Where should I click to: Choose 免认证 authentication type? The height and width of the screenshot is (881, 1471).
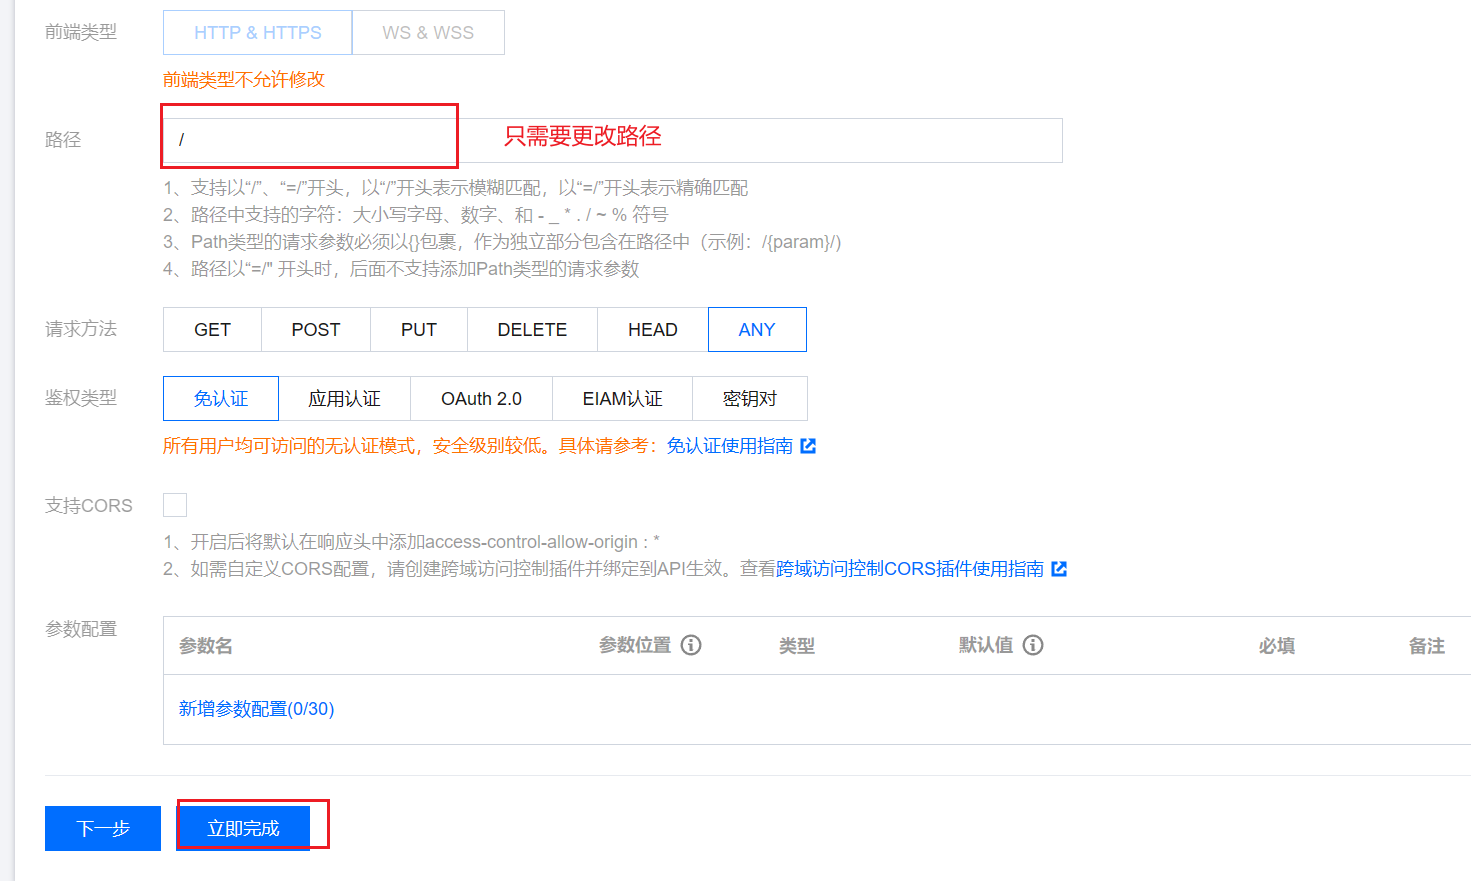221,399
